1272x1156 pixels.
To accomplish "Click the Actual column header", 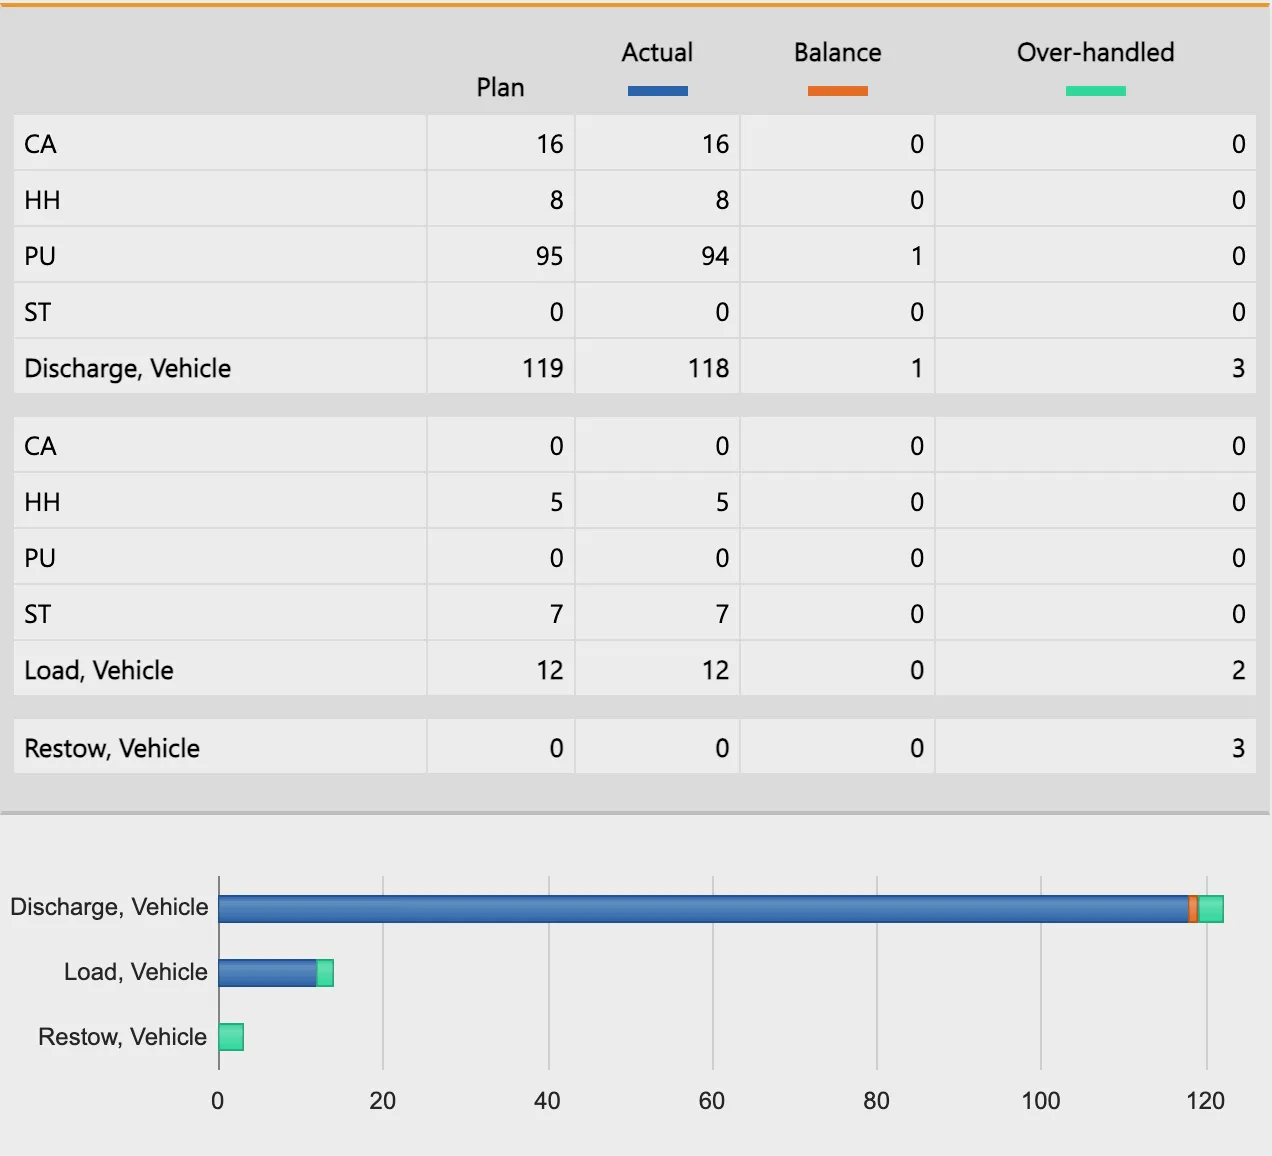I will (657, 53).
